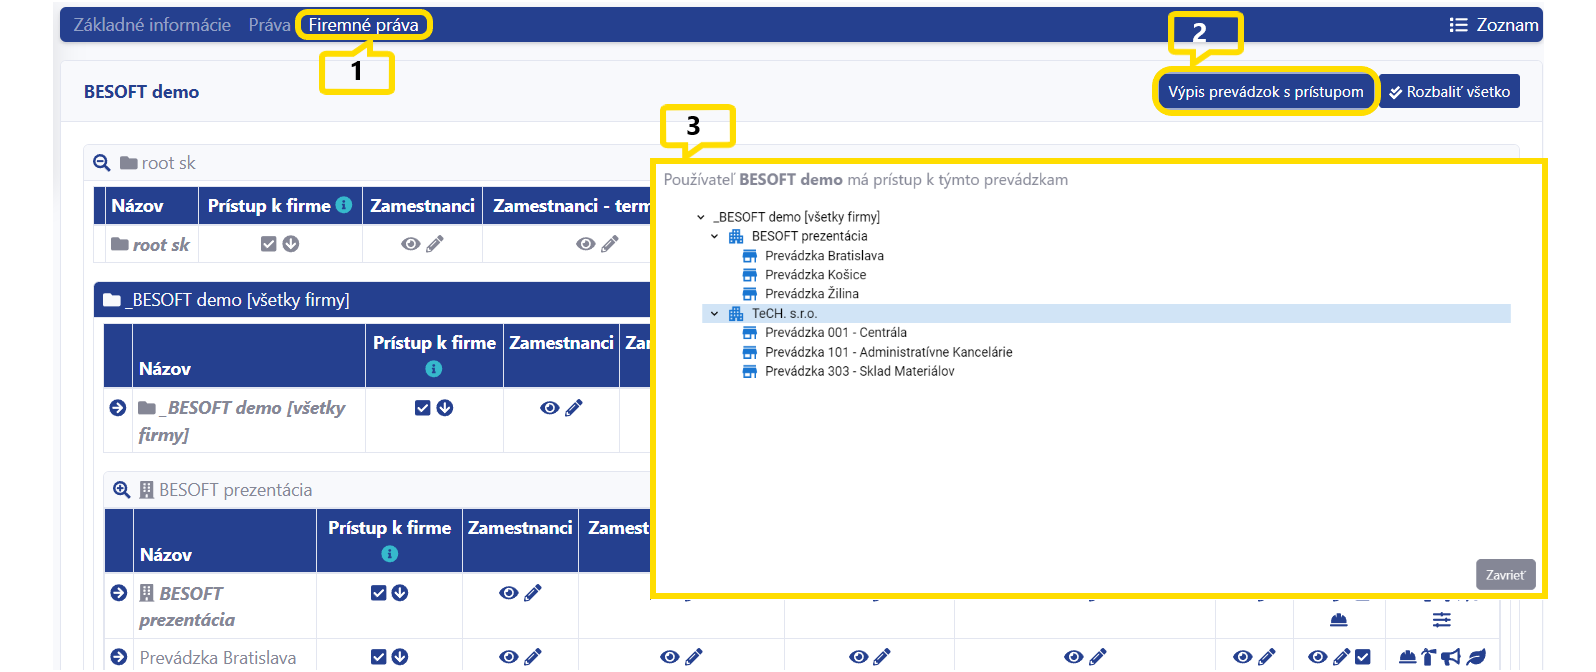
Task: Click hard hat icon in Prevádzka Bratislava table row
Action: tap(1407, 656)
